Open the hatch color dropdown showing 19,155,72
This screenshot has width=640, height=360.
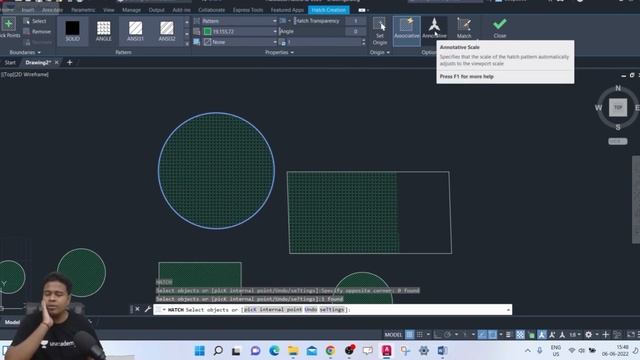[x=240, y=31]
